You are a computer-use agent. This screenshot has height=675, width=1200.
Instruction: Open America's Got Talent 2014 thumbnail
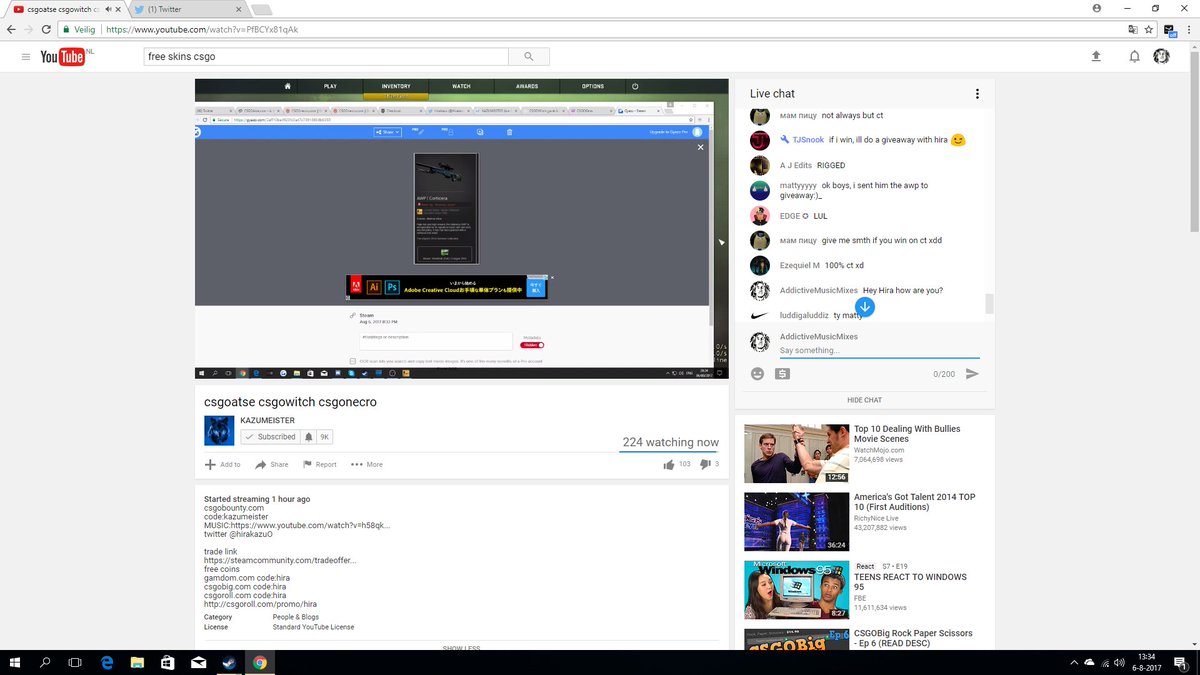pos(796,522)
